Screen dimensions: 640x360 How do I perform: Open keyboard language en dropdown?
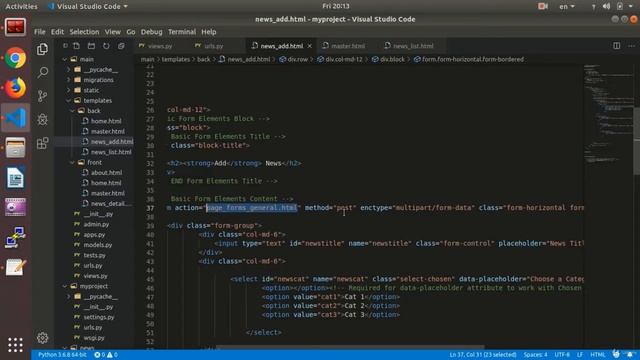[x=567, y=6]
